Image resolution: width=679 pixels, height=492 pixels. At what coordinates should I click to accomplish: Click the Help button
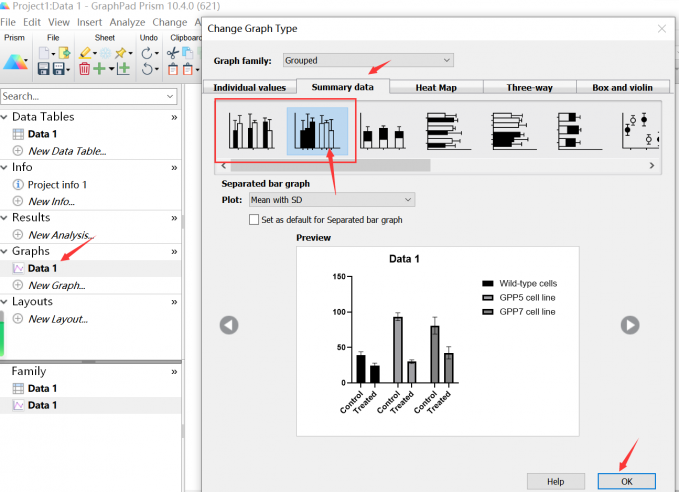tap(556, 481)
